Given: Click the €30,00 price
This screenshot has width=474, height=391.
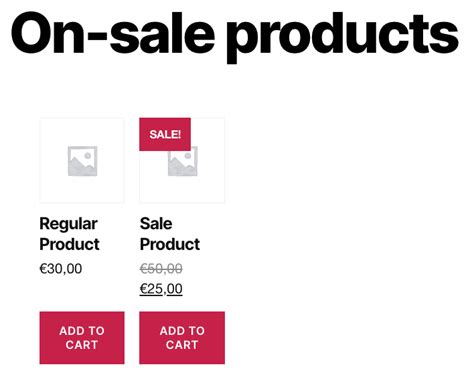Looking at the screenshot, I should (61, 269).
